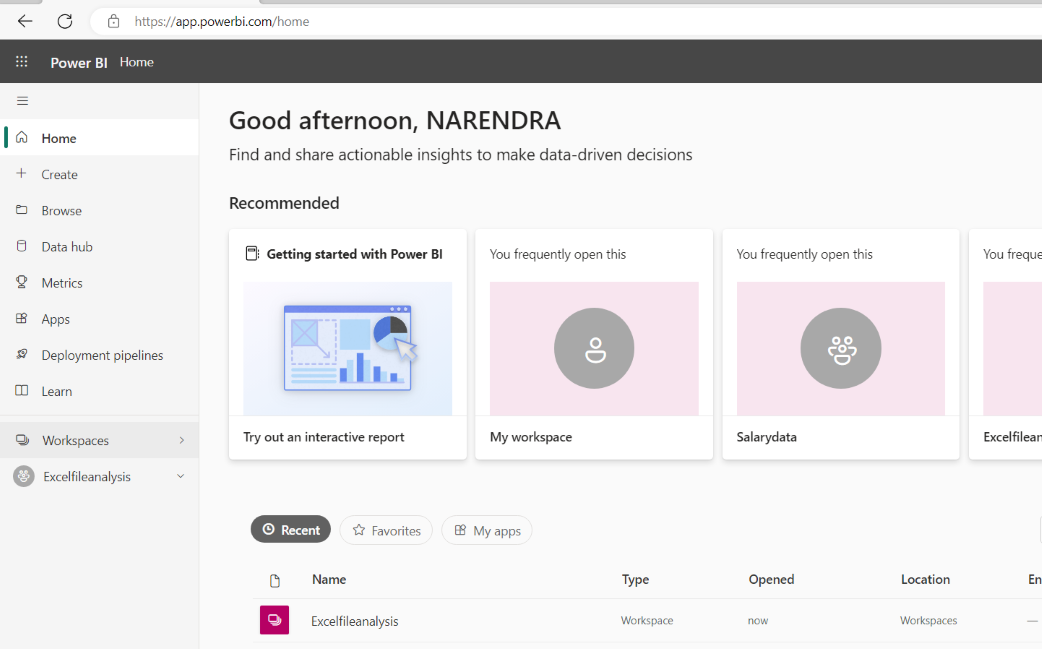Expand the Workspaces flyout chevron
1042x649 pixels.
pyautogui.click(x=181, y=440)
